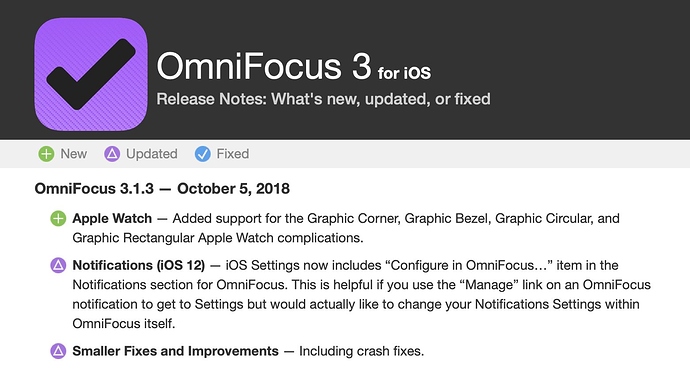Click the bold Notifications (iOS 12) entry title

[x=139, y=265]
